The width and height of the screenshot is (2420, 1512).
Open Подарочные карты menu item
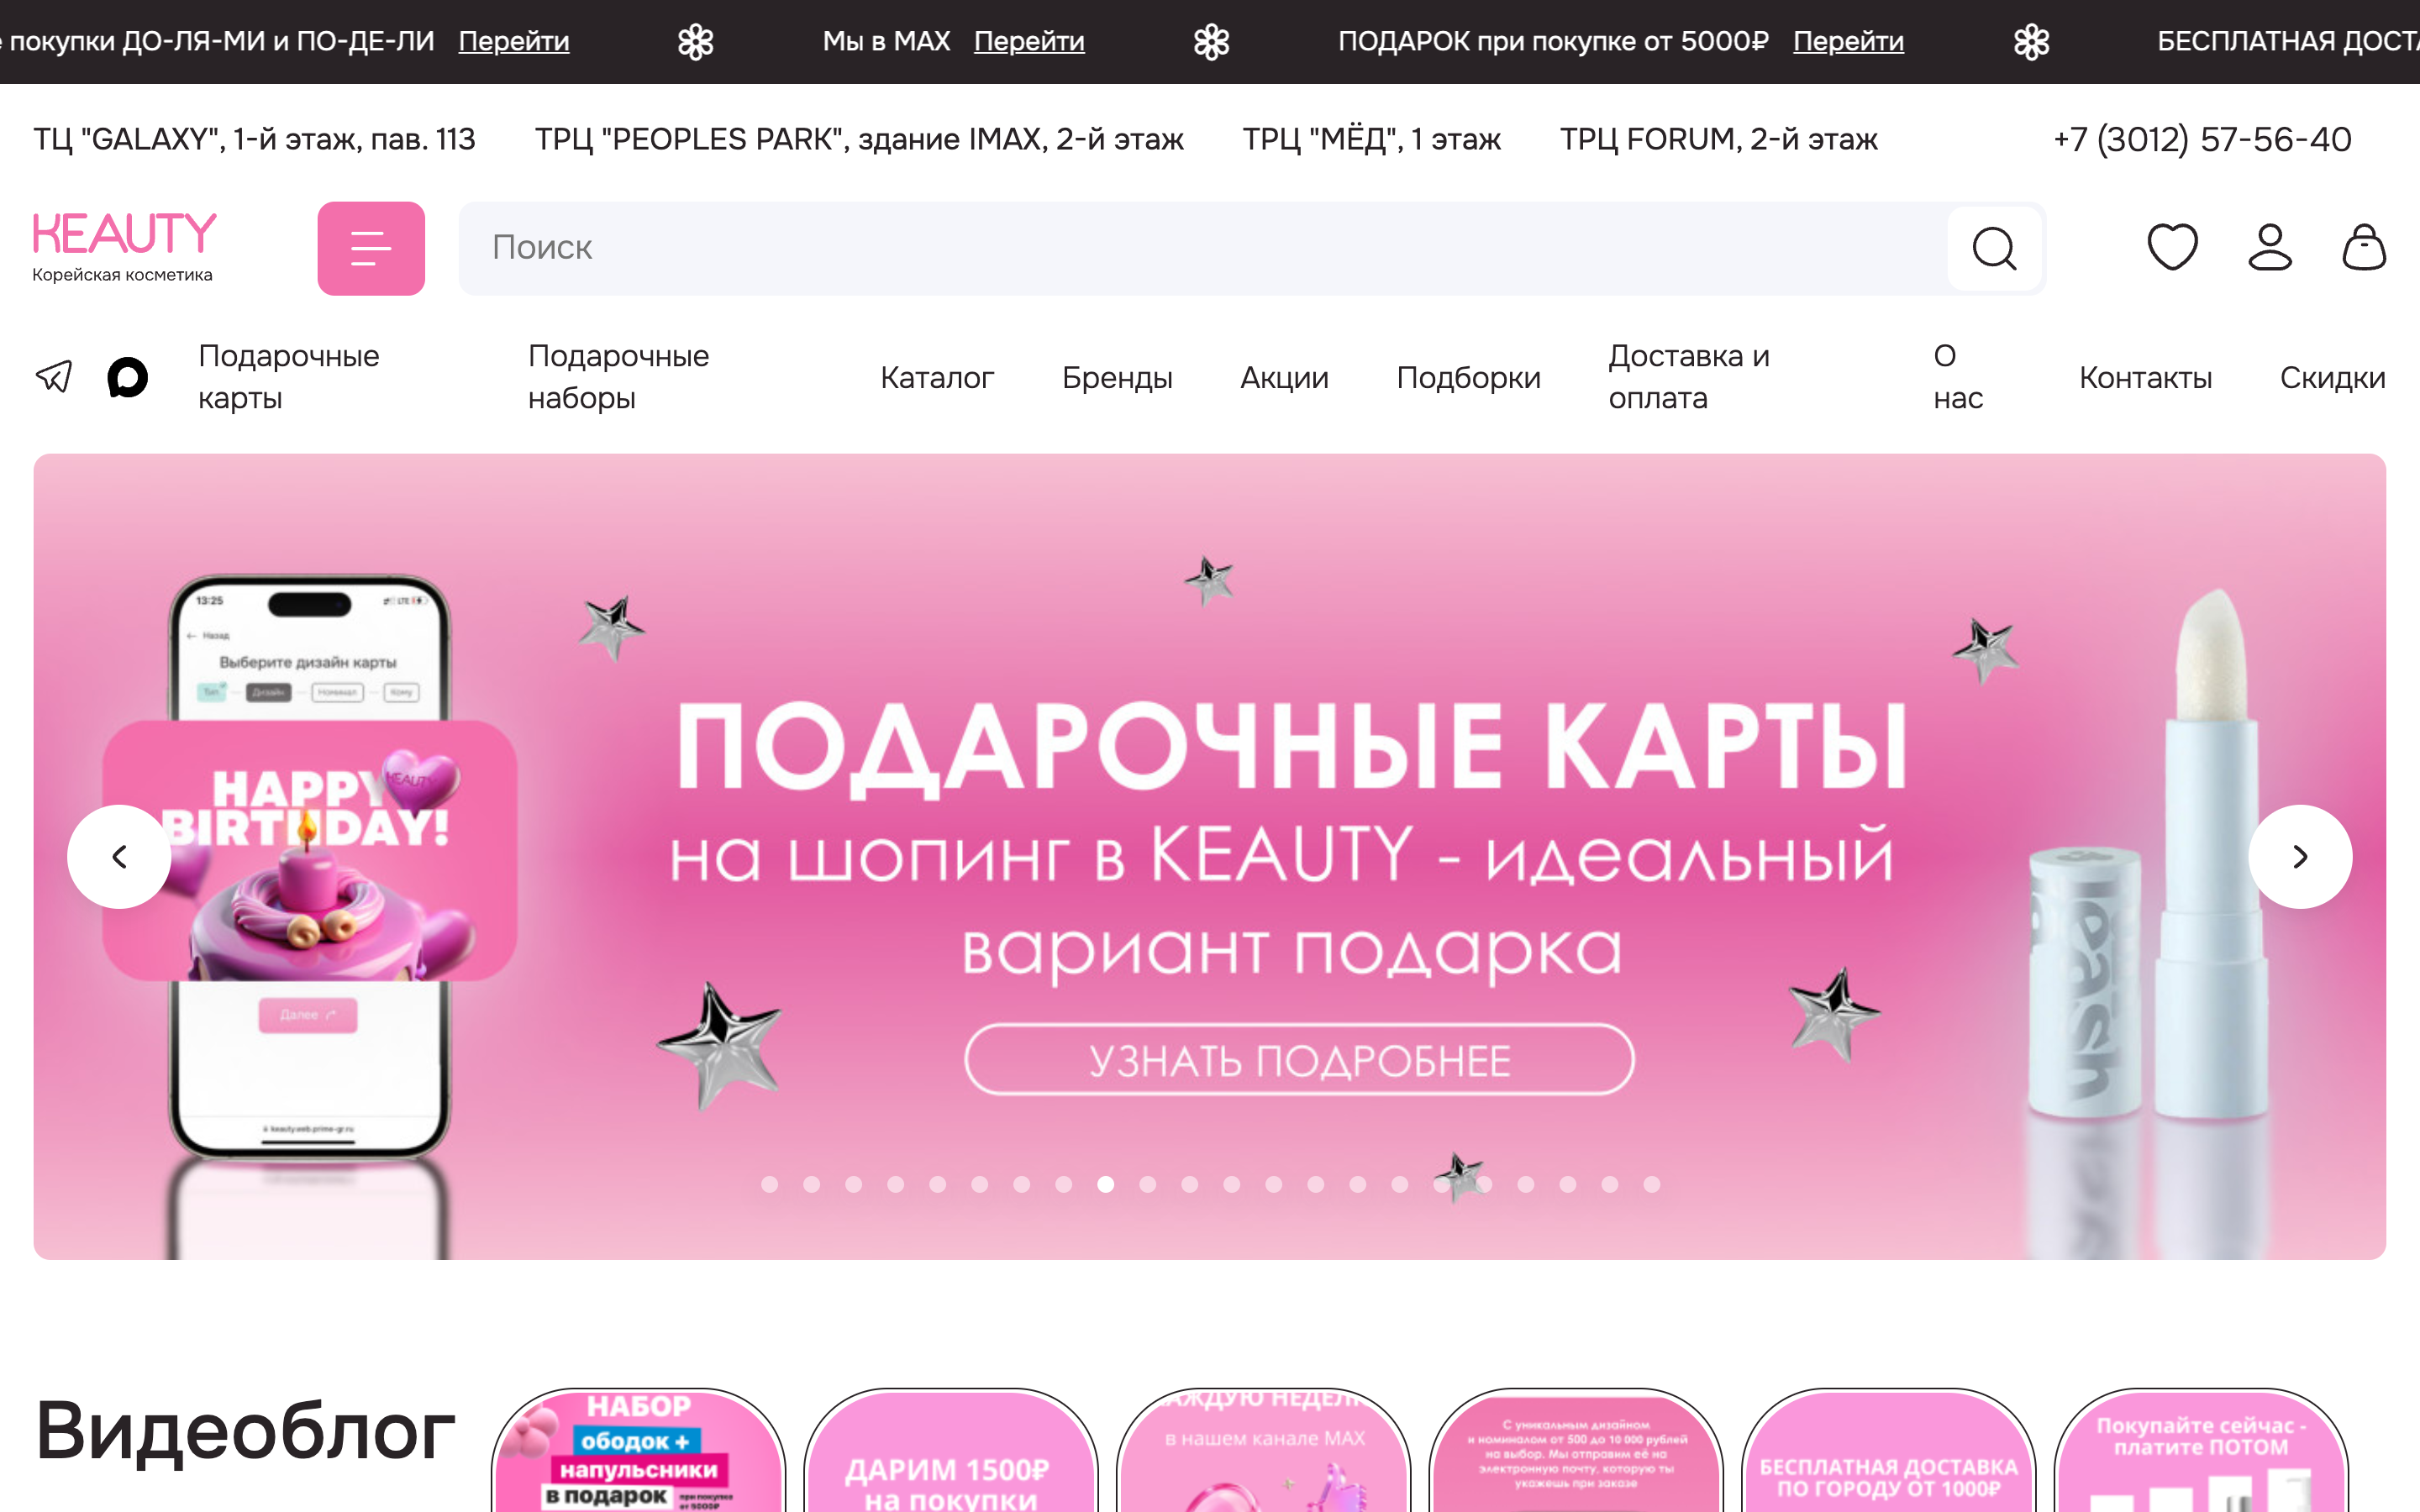[289, 377]
